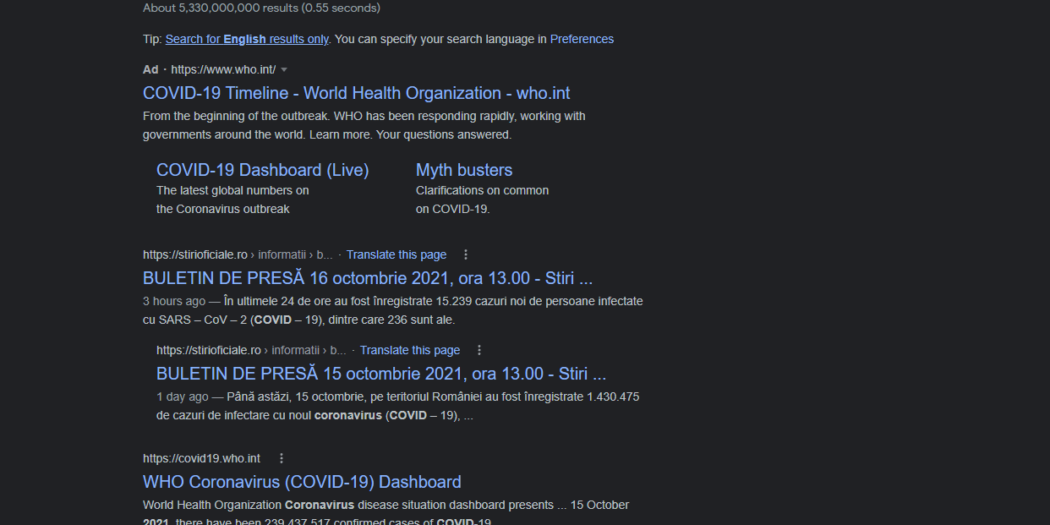Image resolution: width=1050 pixels, height=525 pixels.
Task: Open the 'COVID-19 Dashboard (Live)' sitelink
Action: point(262,170)
